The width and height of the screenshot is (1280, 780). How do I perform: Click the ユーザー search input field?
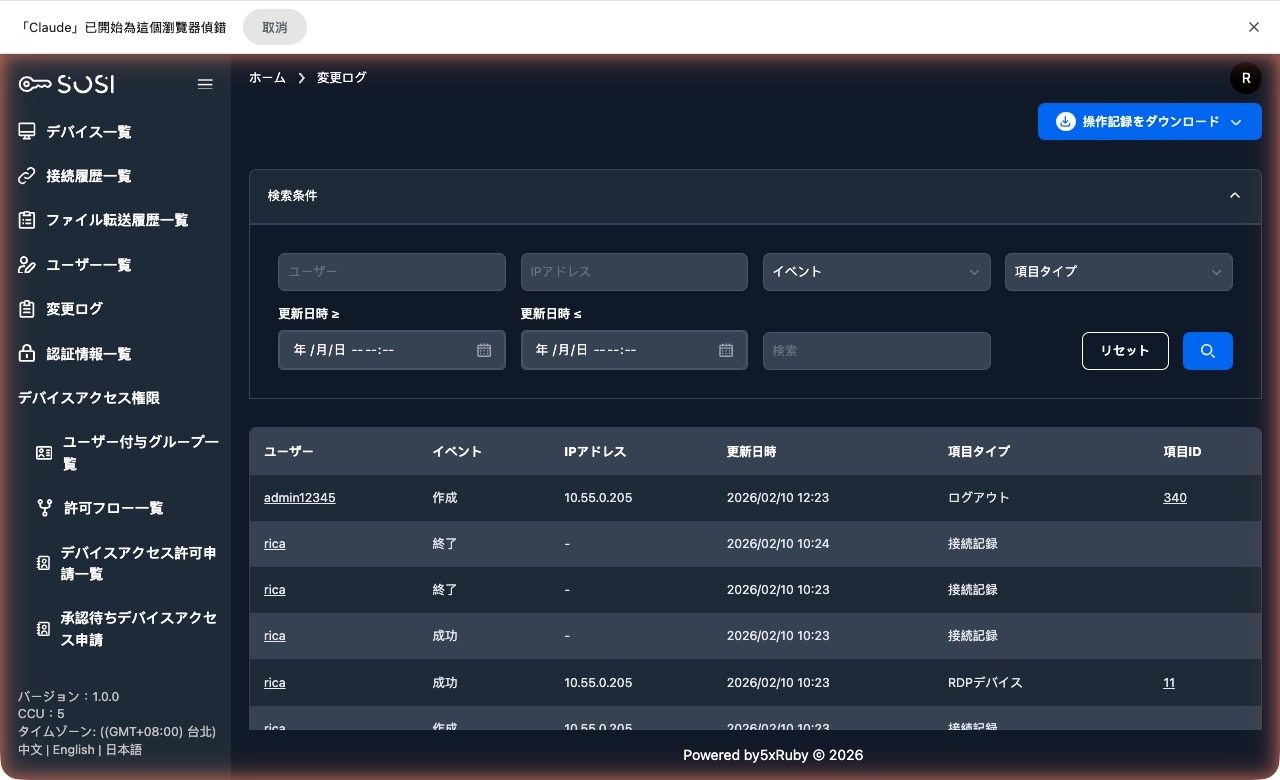391,272
